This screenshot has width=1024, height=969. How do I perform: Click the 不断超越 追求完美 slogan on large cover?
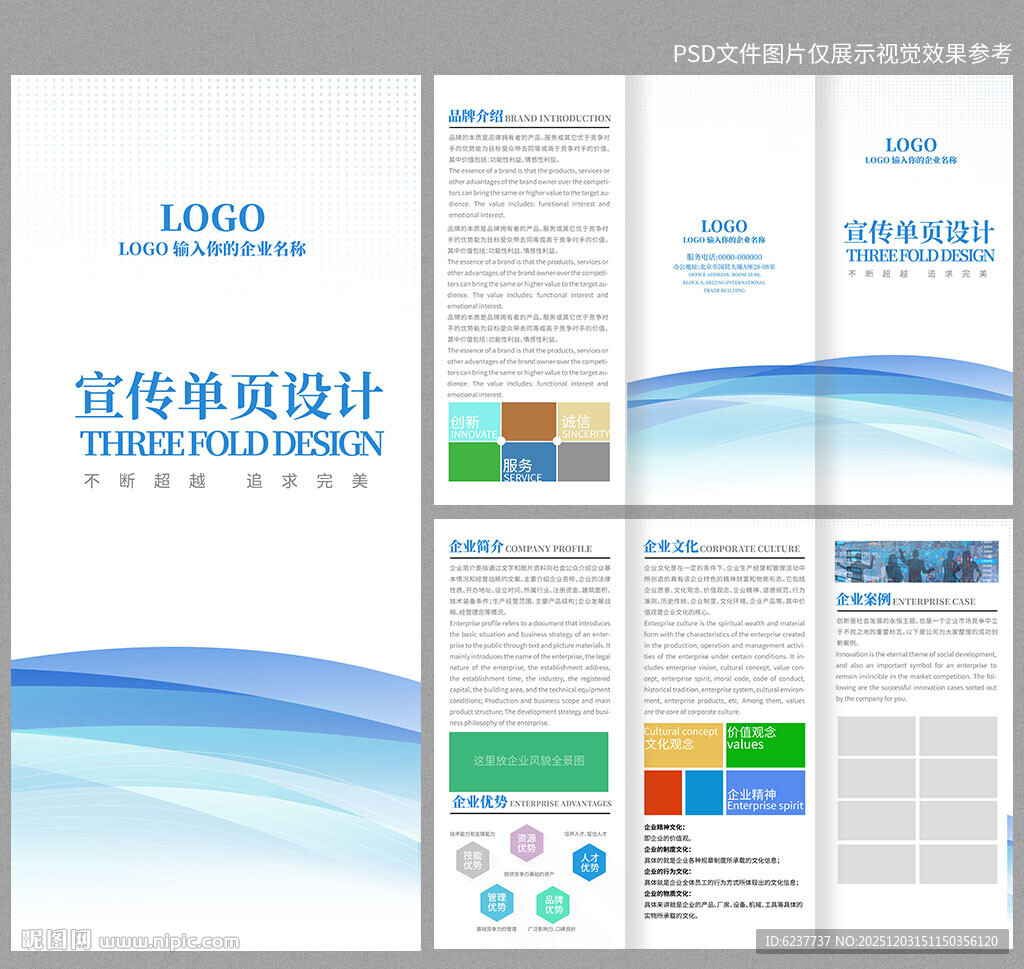tap(226, 481)
